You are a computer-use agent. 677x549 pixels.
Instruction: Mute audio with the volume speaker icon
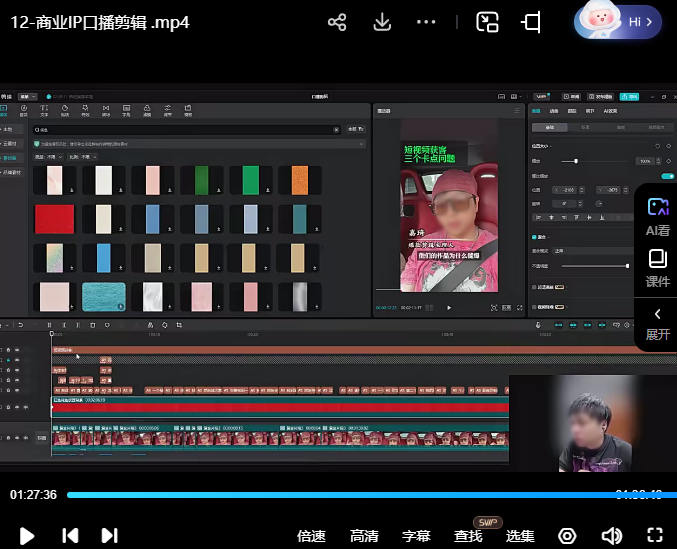pos(611,536)
